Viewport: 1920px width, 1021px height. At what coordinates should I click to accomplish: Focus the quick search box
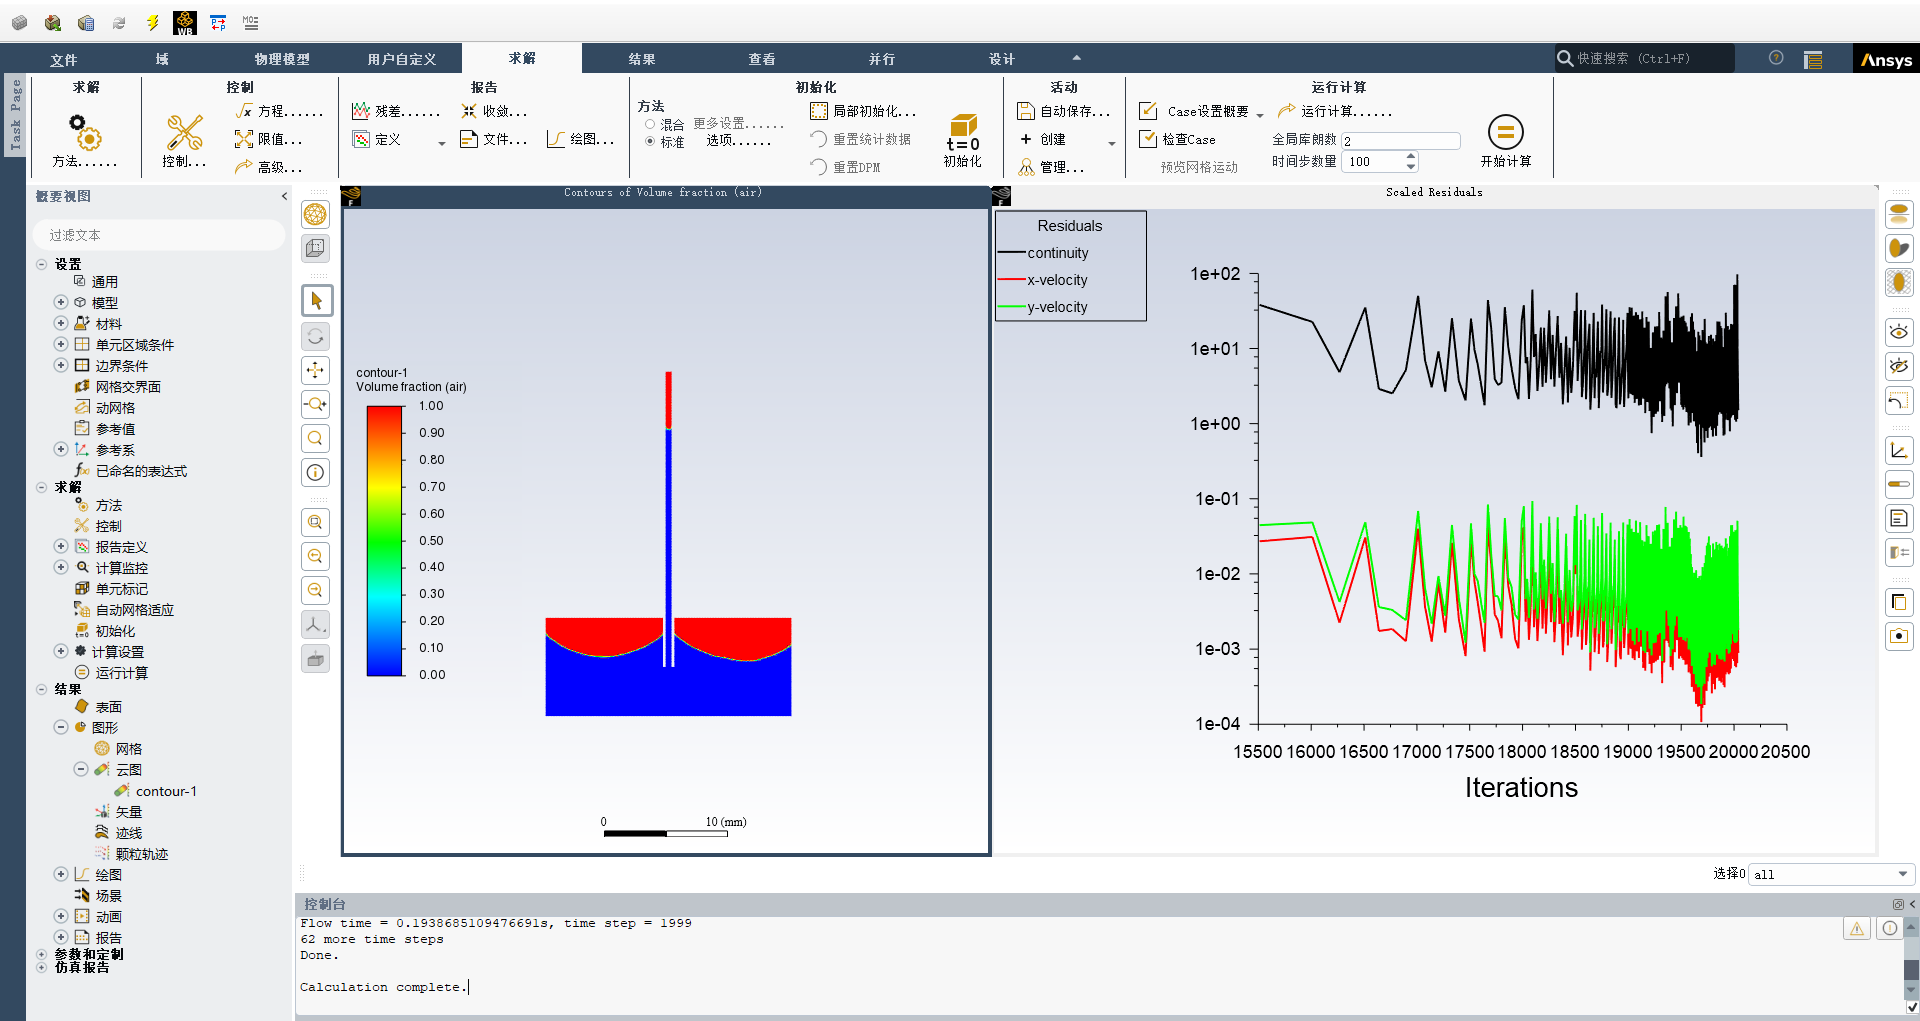1645,58
